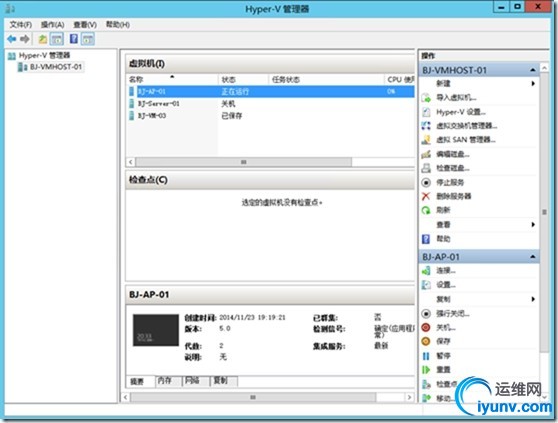
Task: Refresh the host with 刷新
Action: coord(443,210)
